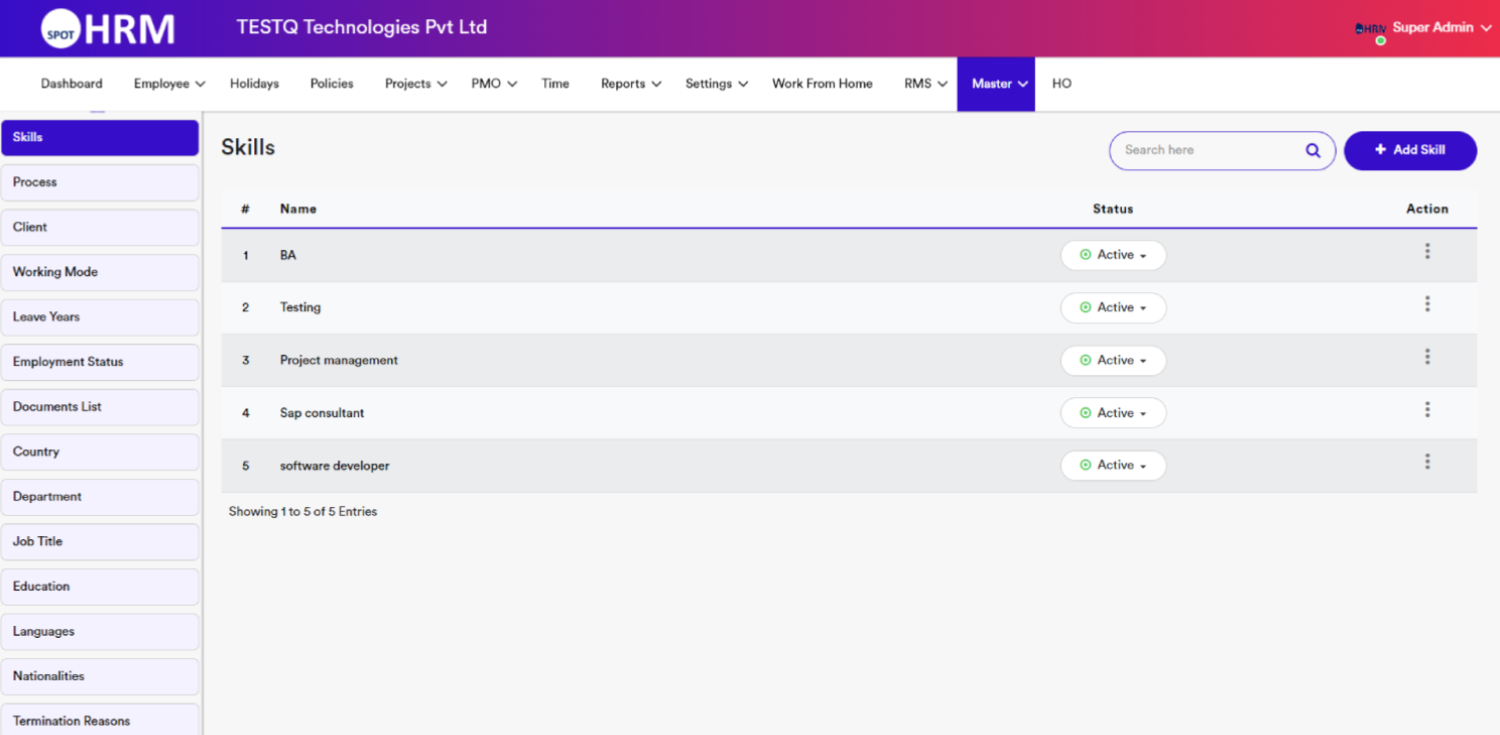The height and width of the screenshot is (735, 1500).
Task: Click action dots for Sap consultant
Action: click(1427, 410)
